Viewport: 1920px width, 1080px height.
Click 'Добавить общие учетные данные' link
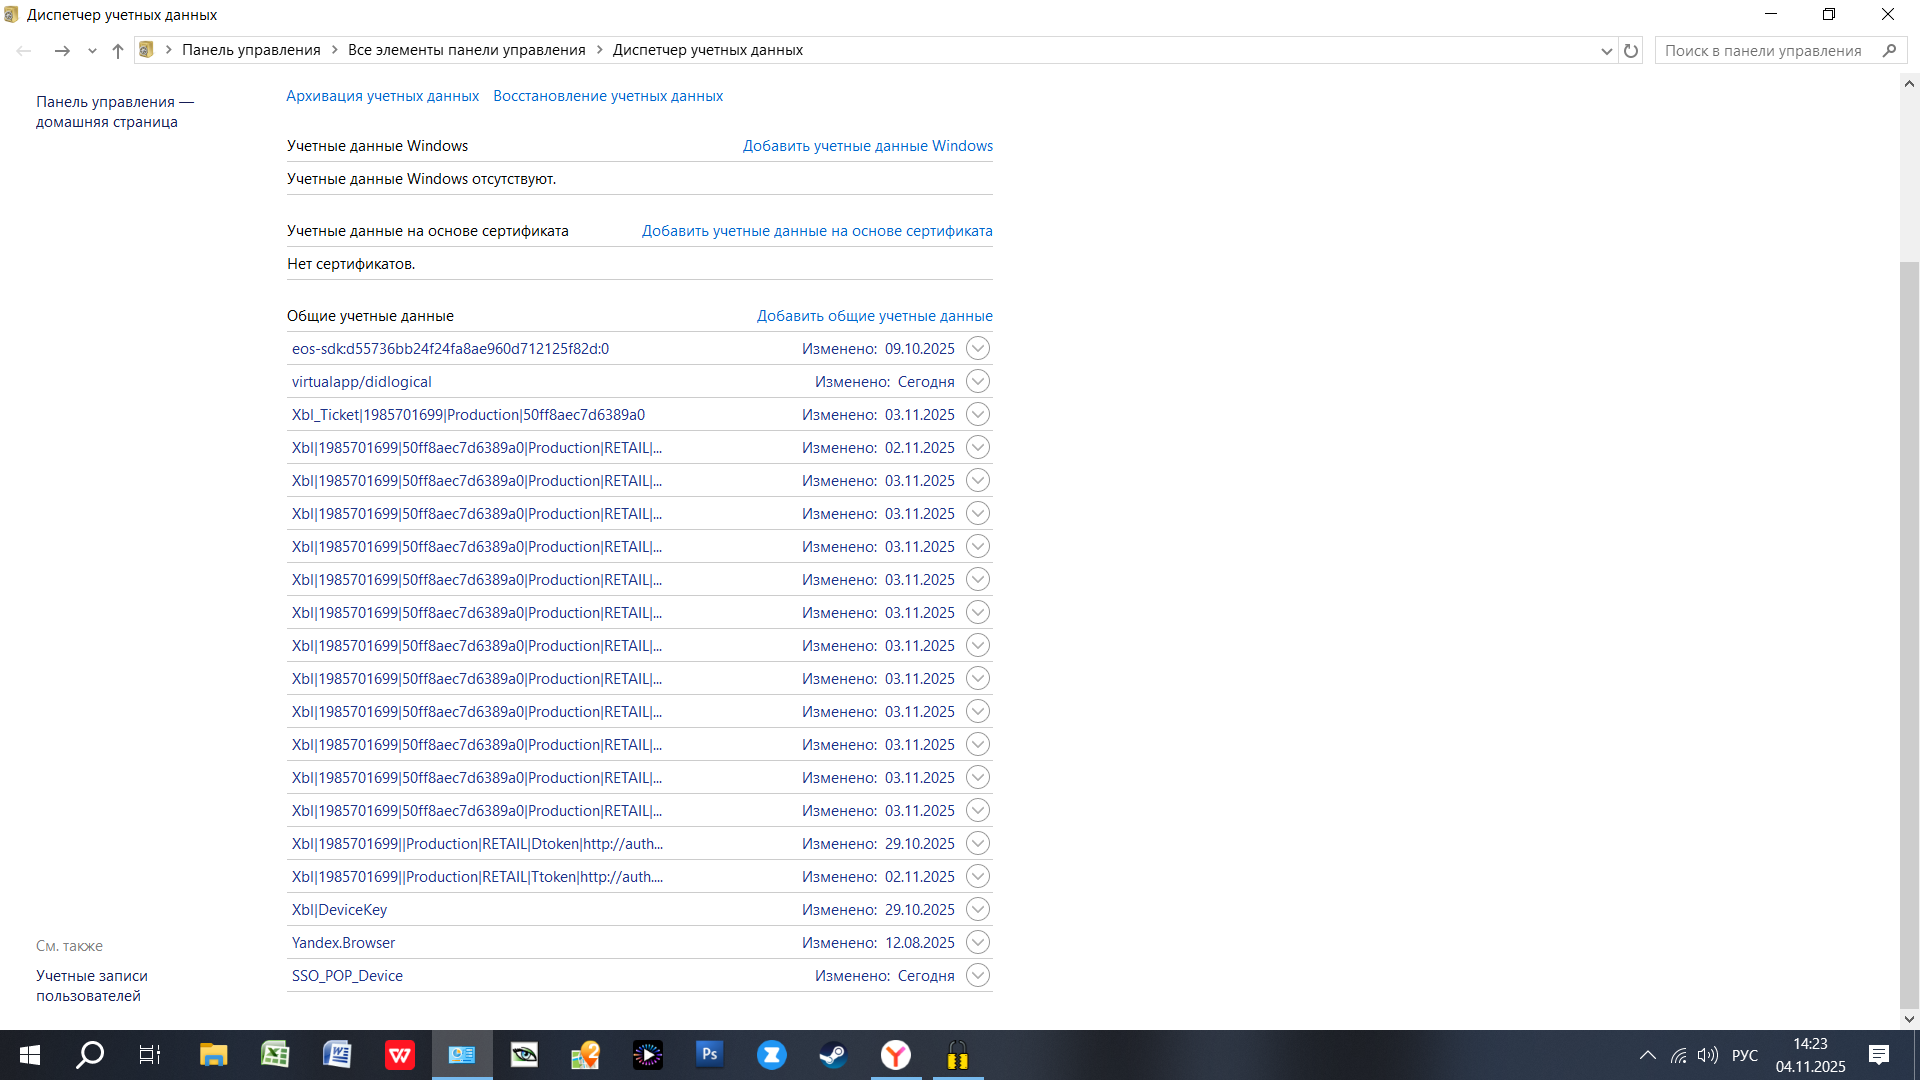[874, 316]
